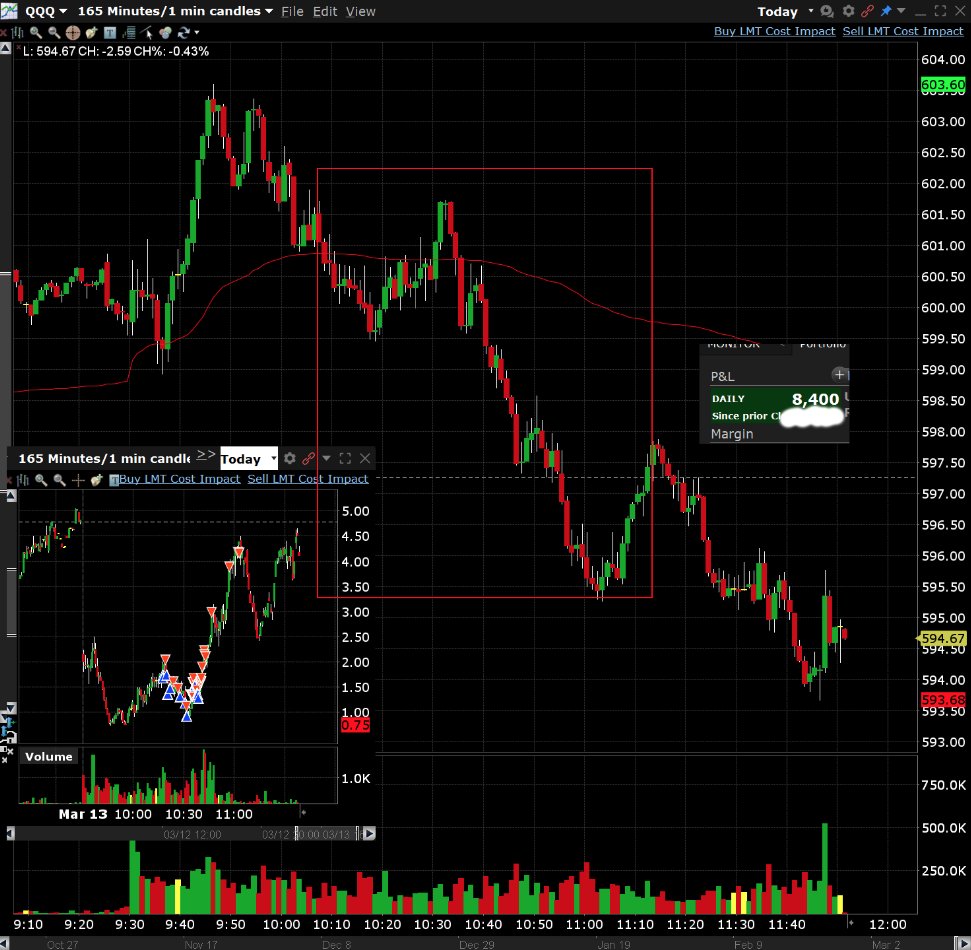Open the Today period dropdown in main chart
The width and height of the screenshot is (971, 950).
(x=785, y=11)
